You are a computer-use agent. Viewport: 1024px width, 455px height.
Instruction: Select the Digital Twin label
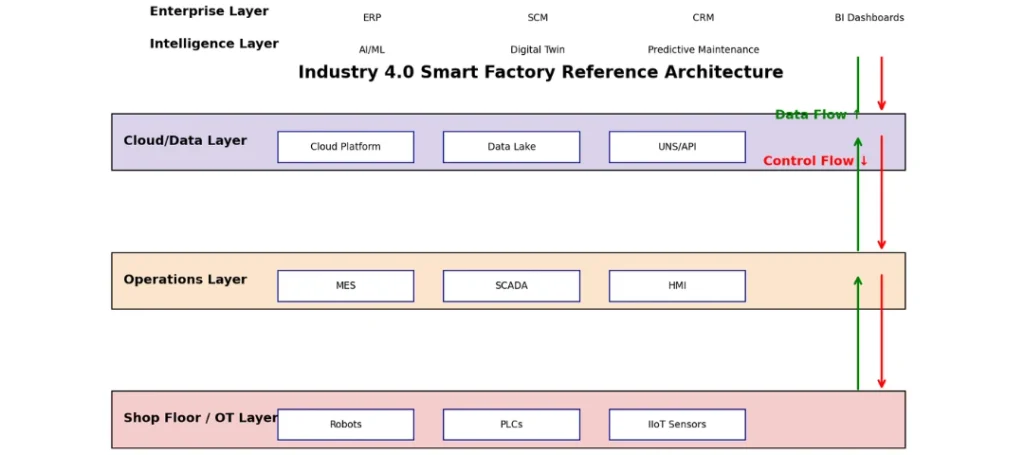[537, 50]
